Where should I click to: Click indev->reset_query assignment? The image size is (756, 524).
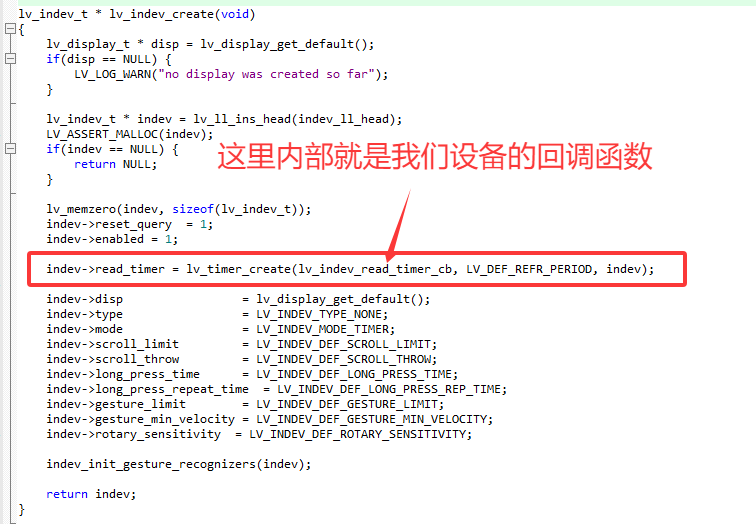[x=130, y=224]
